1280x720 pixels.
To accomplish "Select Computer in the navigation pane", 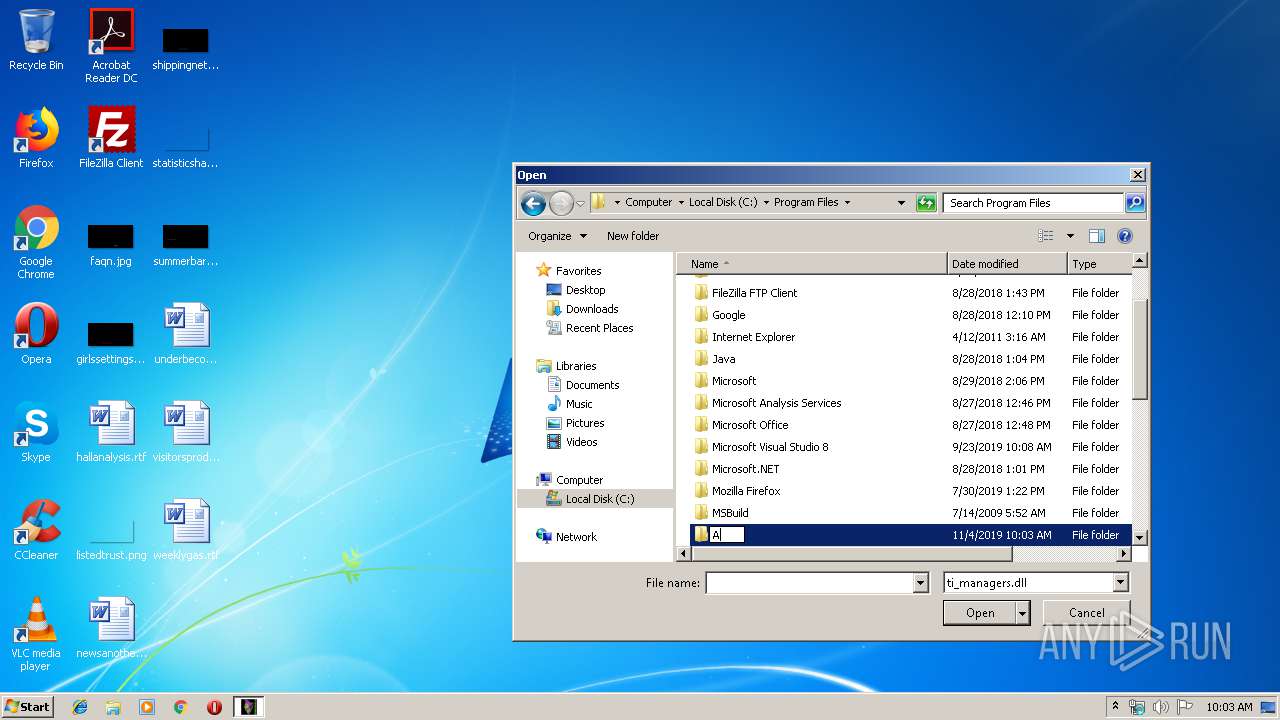I will 579,480.
